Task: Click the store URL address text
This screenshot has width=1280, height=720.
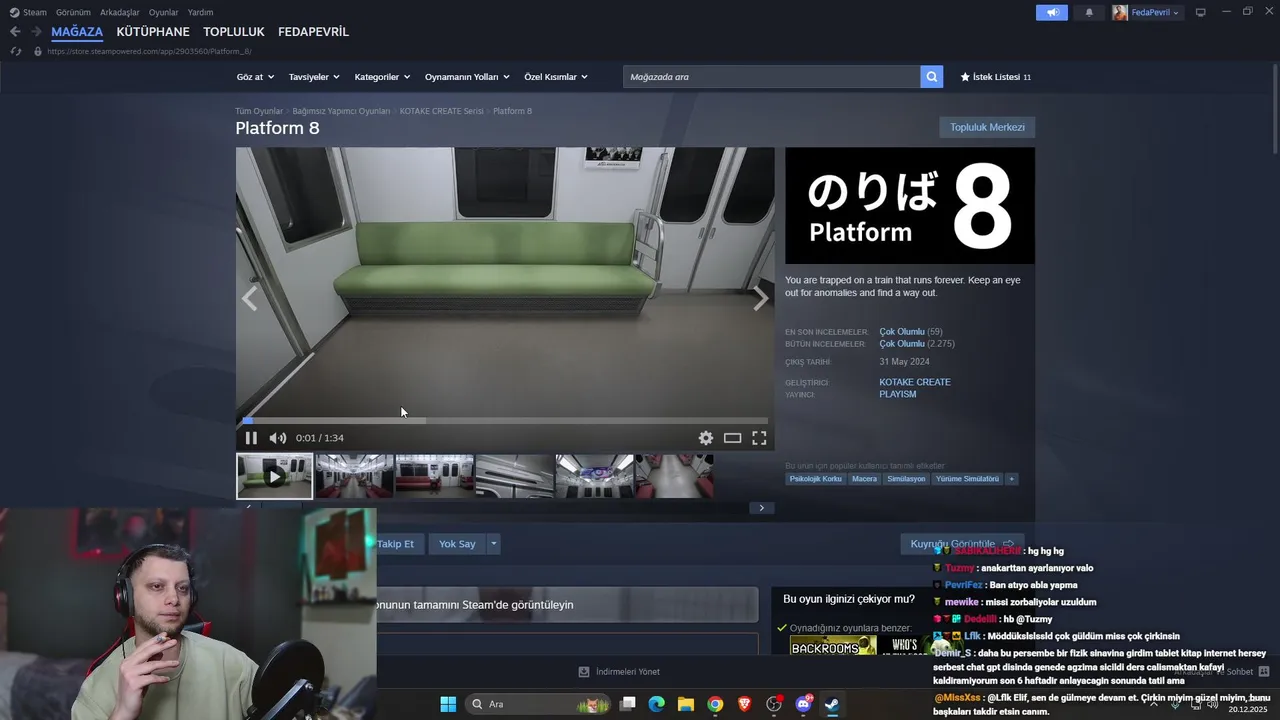Action: (149, 51)
